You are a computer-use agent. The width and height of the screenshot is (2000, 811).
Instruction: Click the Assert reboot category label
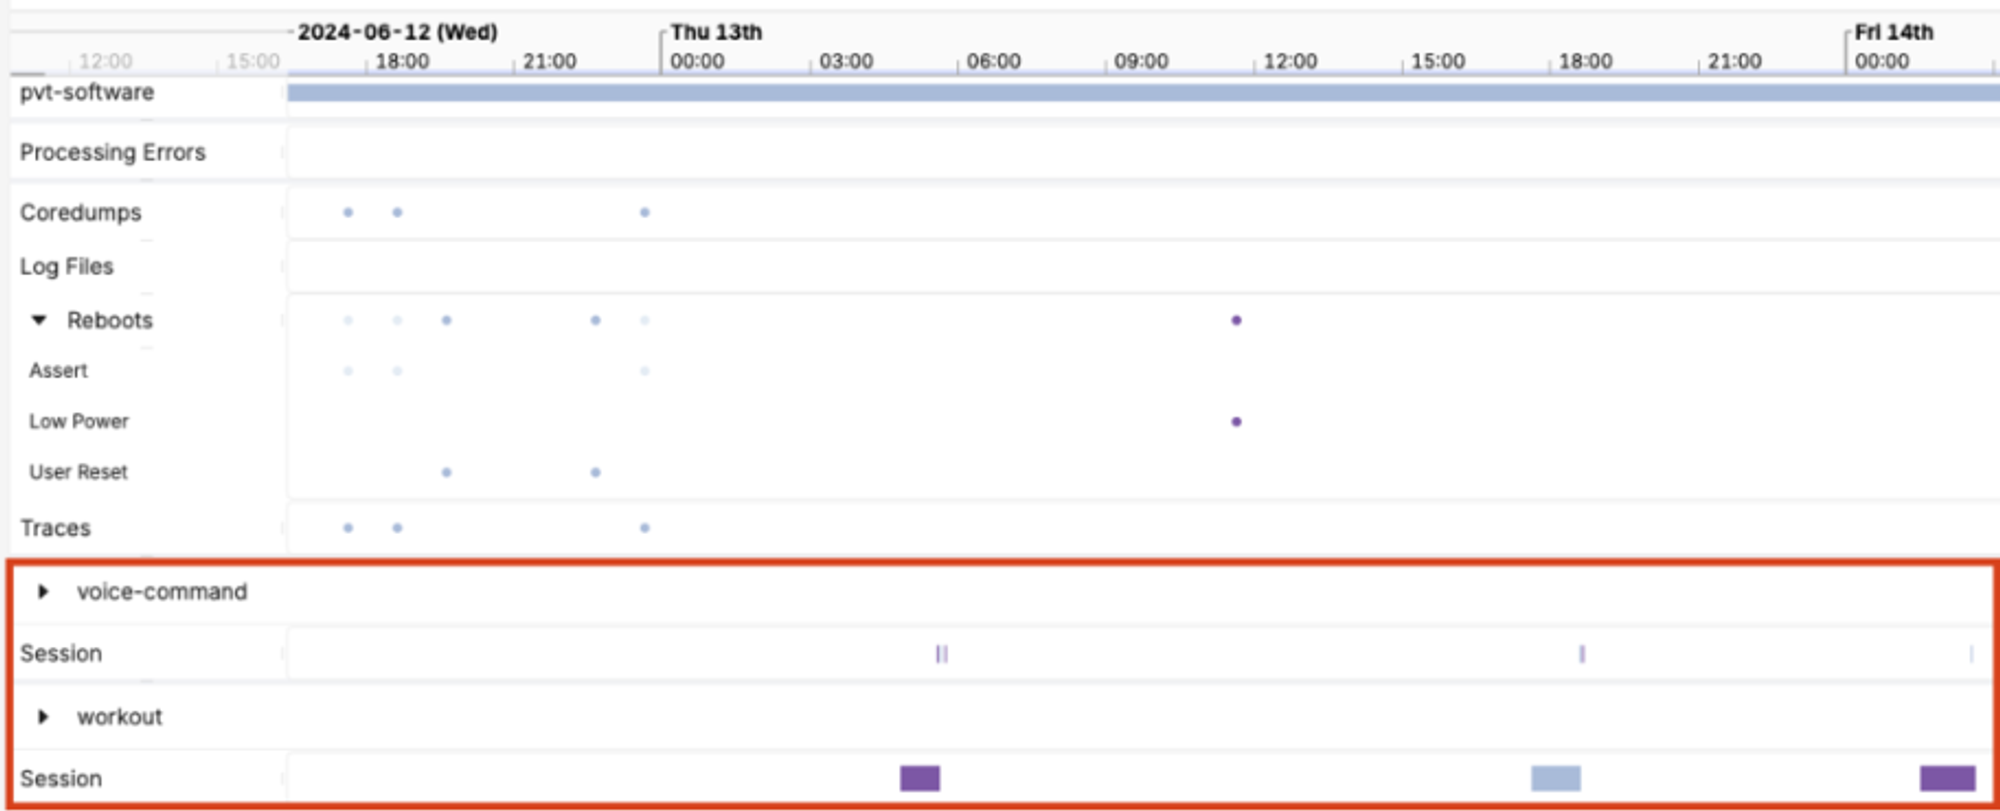[58, 371]
